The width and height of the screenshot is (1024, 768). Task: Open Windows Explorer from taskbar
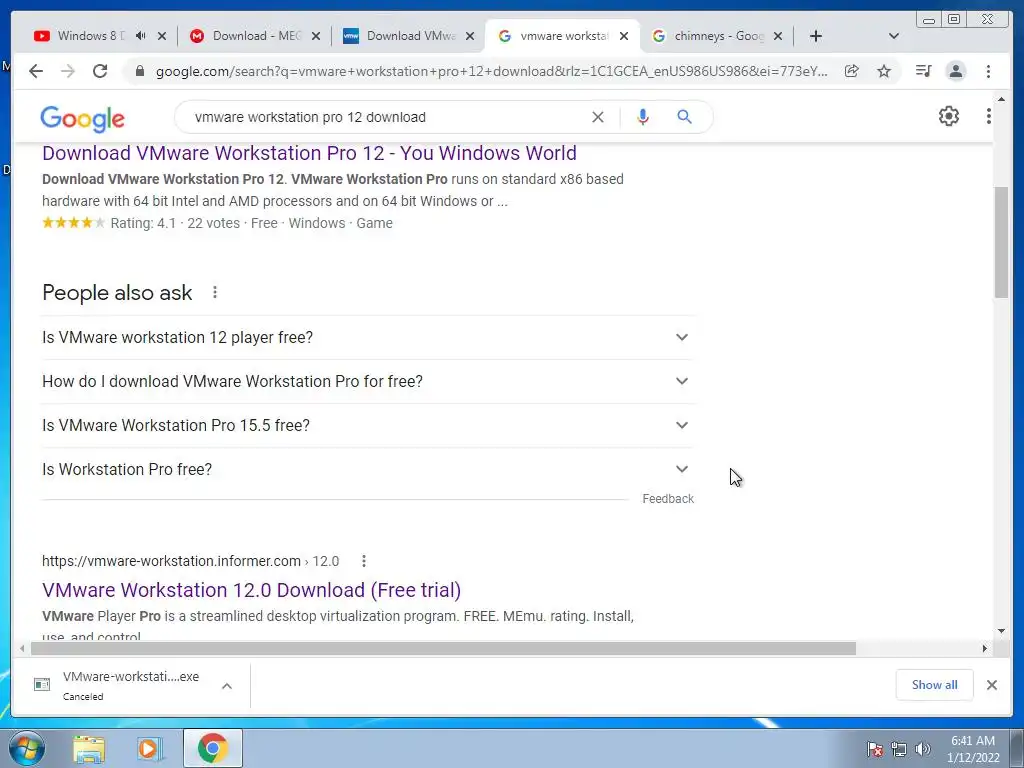89,748
